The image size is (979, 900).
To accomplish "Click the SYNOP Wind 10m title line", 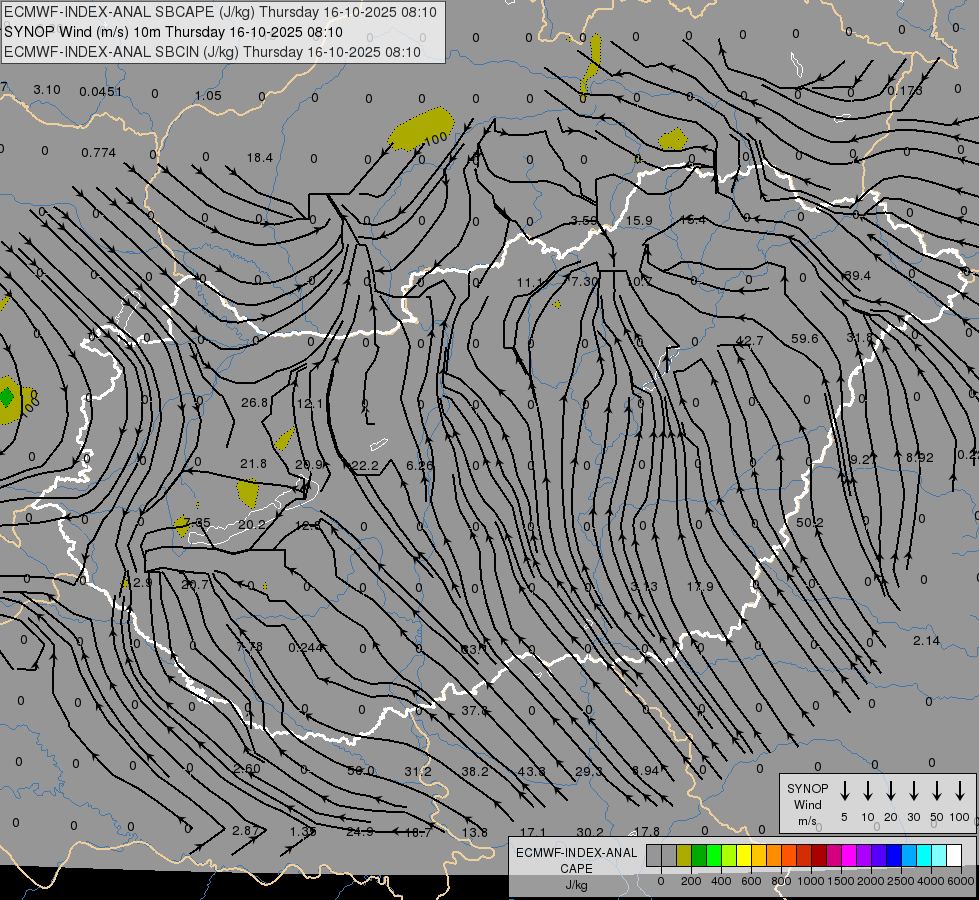I will pyautogui.click(x=180, y=32).
